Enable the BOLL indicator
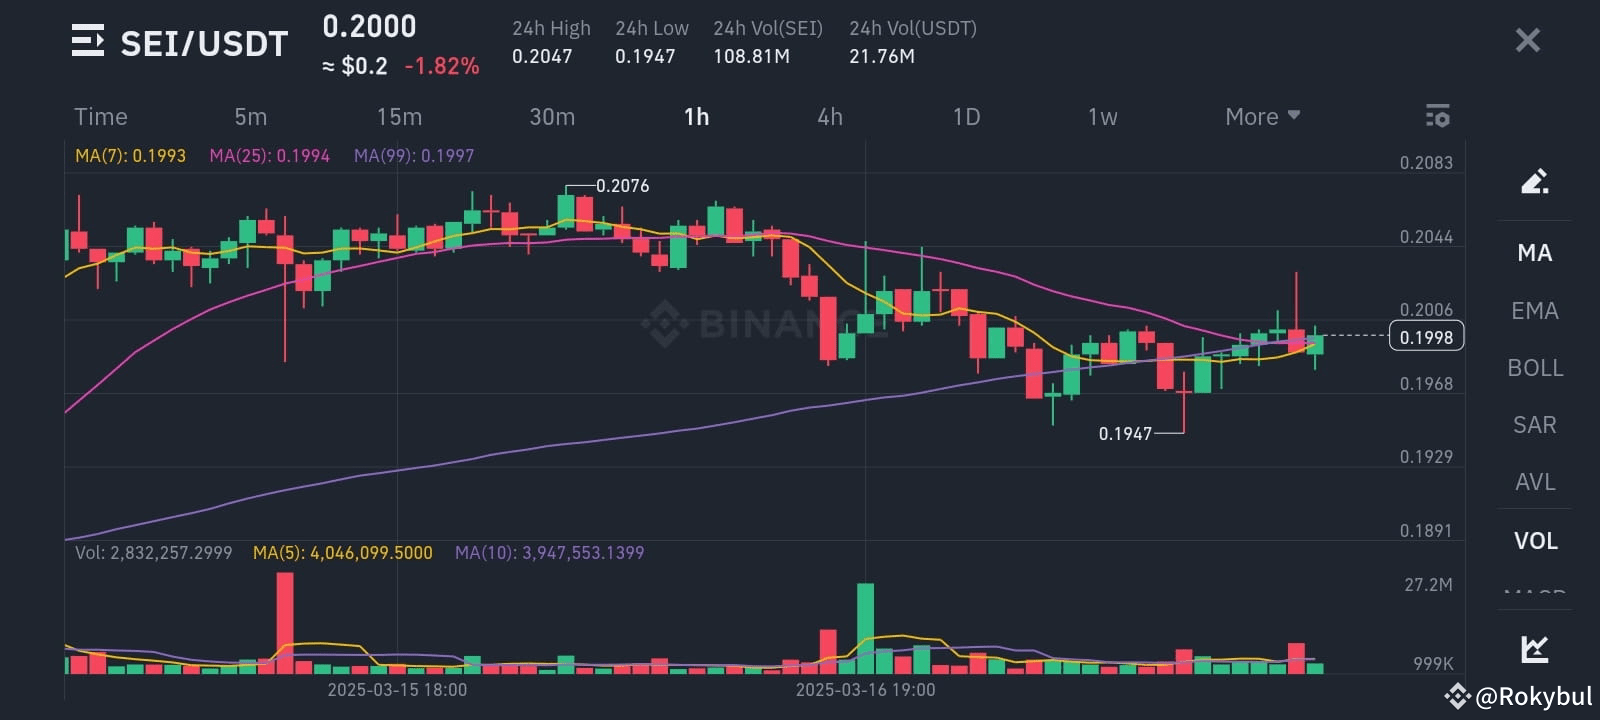The width and height of the screenshot is (1600, 720). (x=1534, y=367)
